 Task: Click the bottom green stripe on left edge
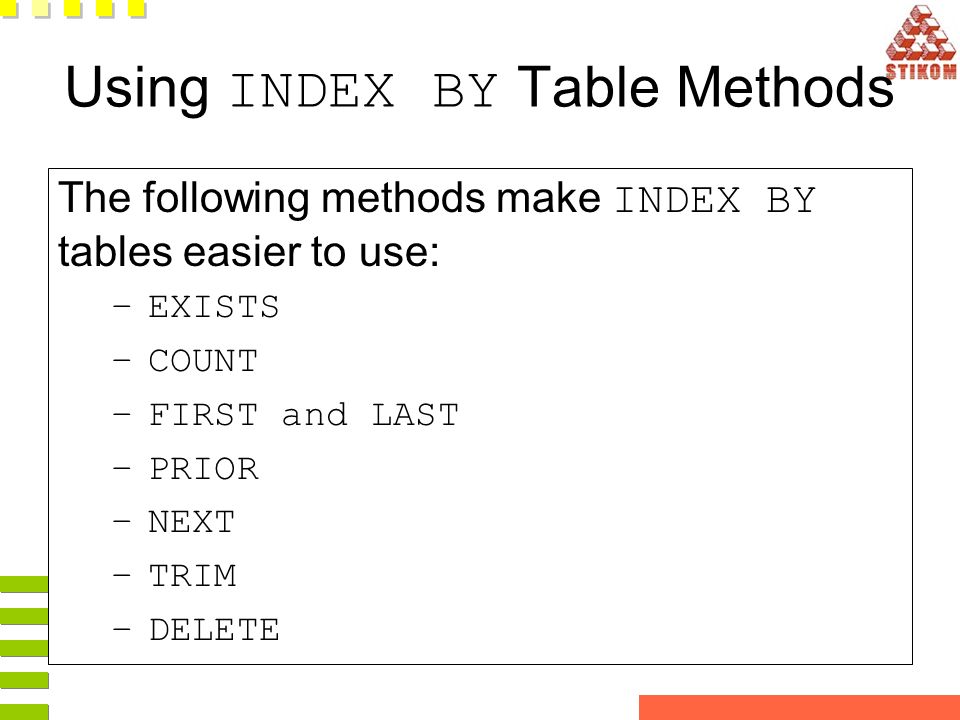click(x=24, y=712)
